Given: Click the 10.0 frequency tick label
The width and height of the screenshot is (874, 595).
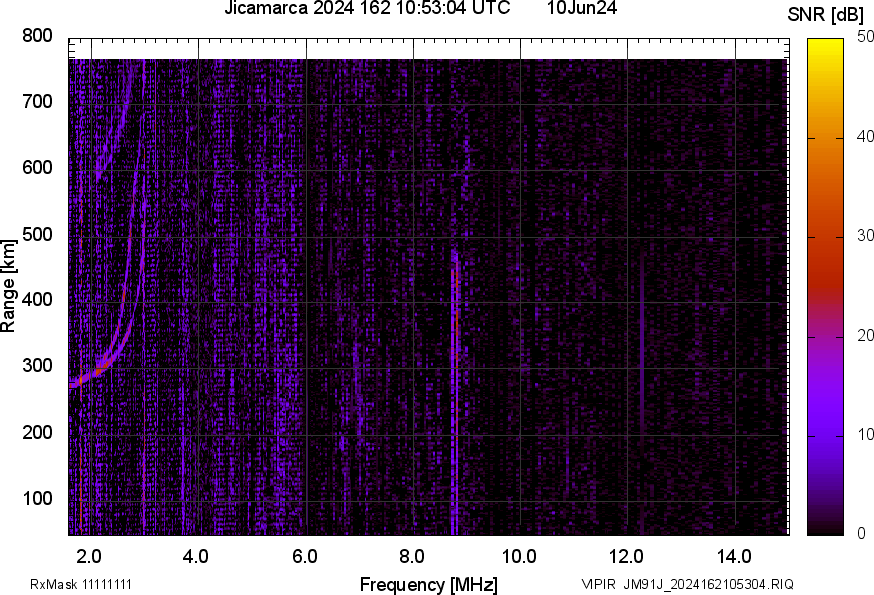Looking at the screenshot, I should [x=519, y=556].
